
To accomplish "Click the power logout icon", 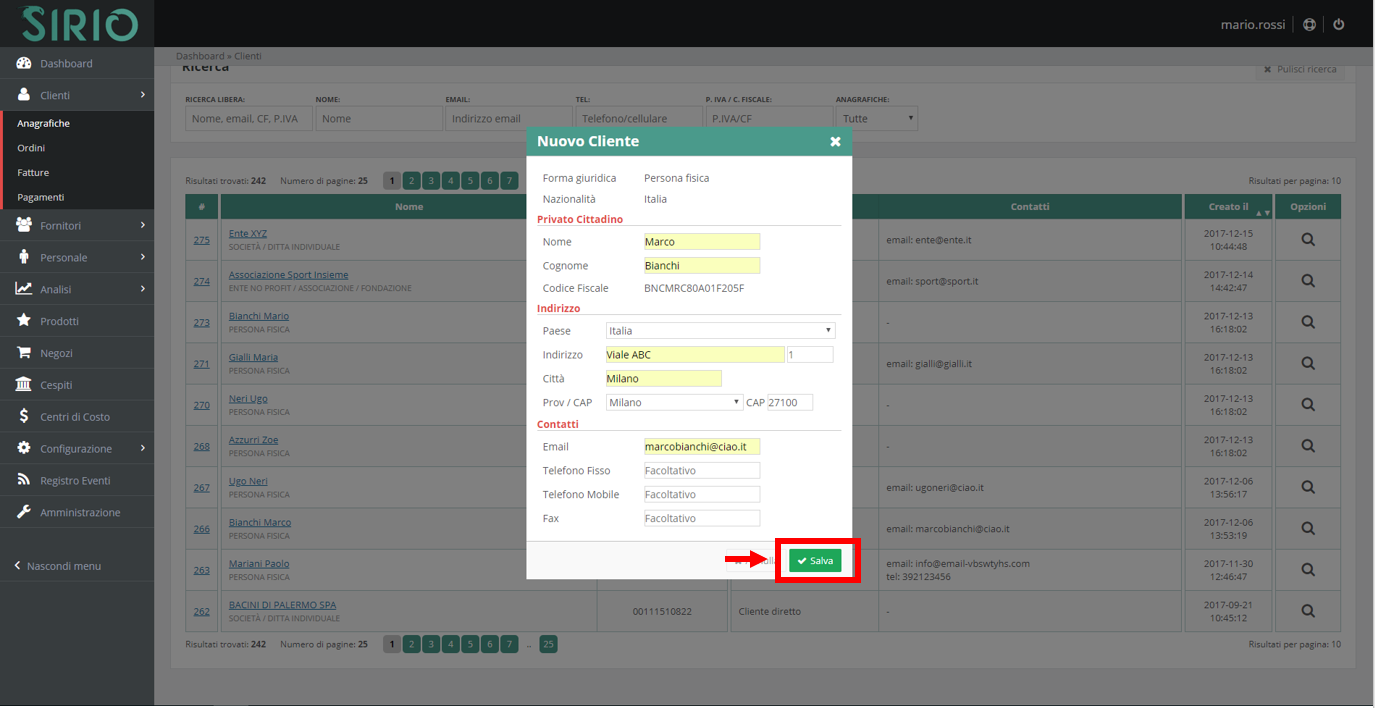I will click(x=1339, y=24).
